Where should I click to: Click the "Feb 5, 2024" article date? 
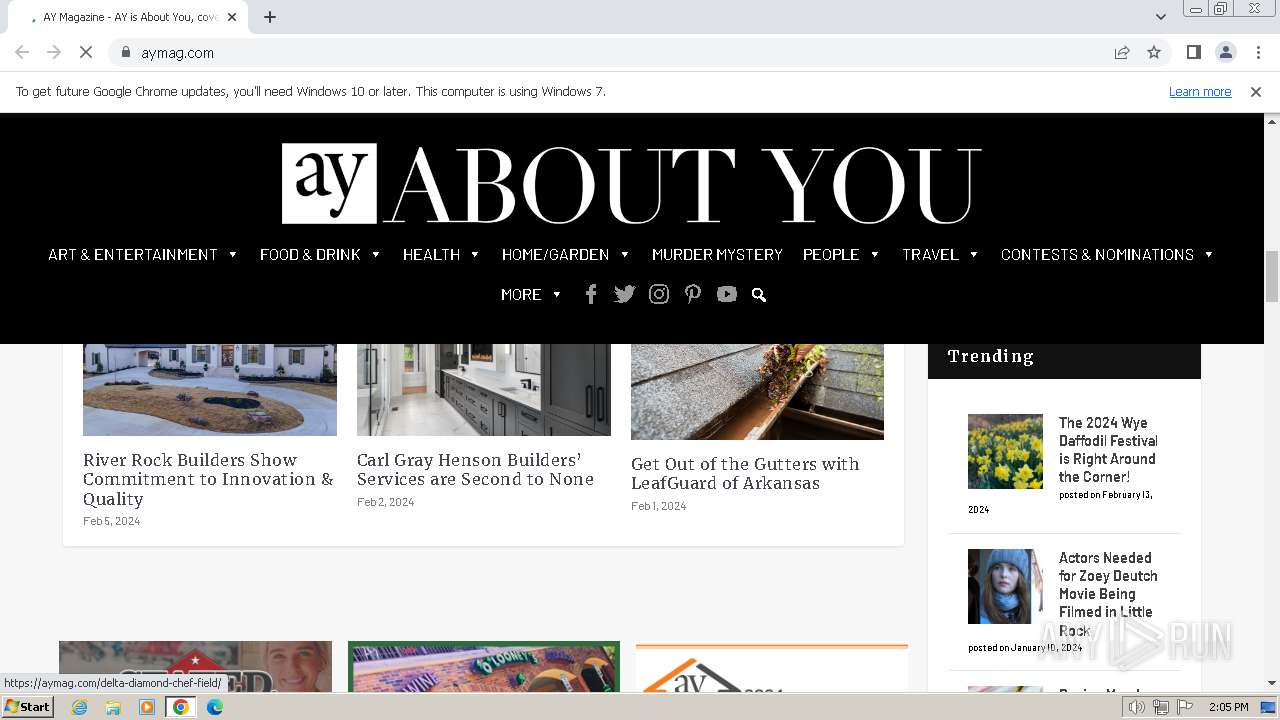pos(111,521)
